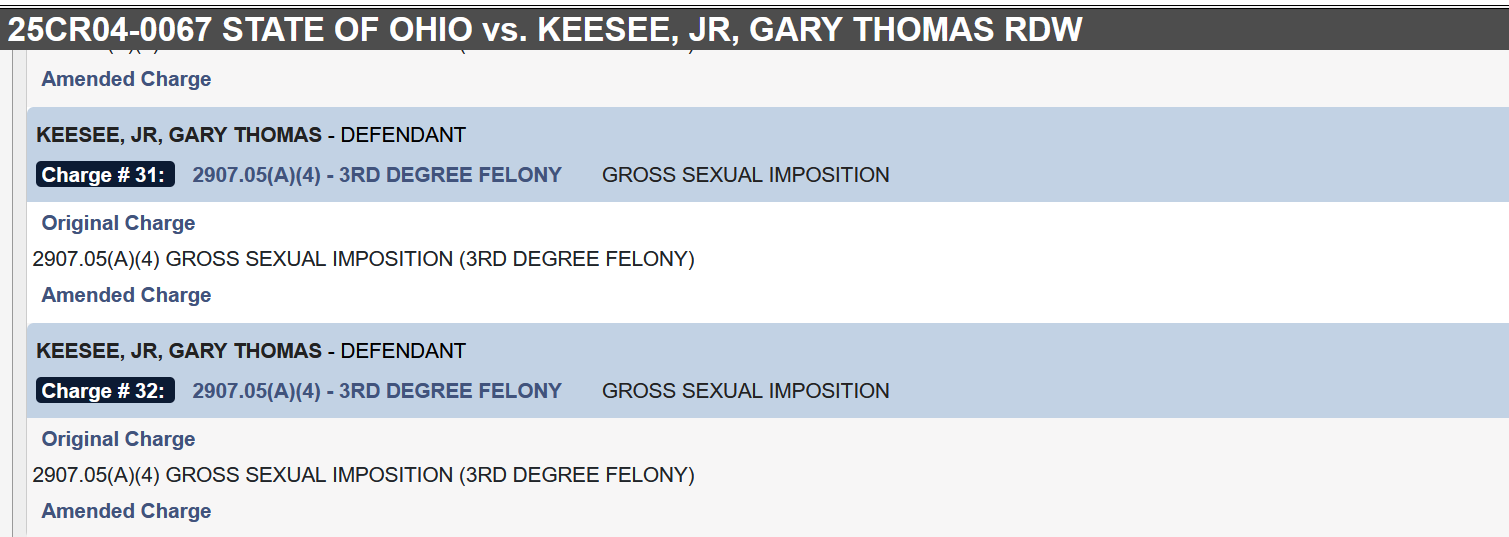Select defendant name in Charge 32 row
1509x537 pixels.
[x=179, y=351]
